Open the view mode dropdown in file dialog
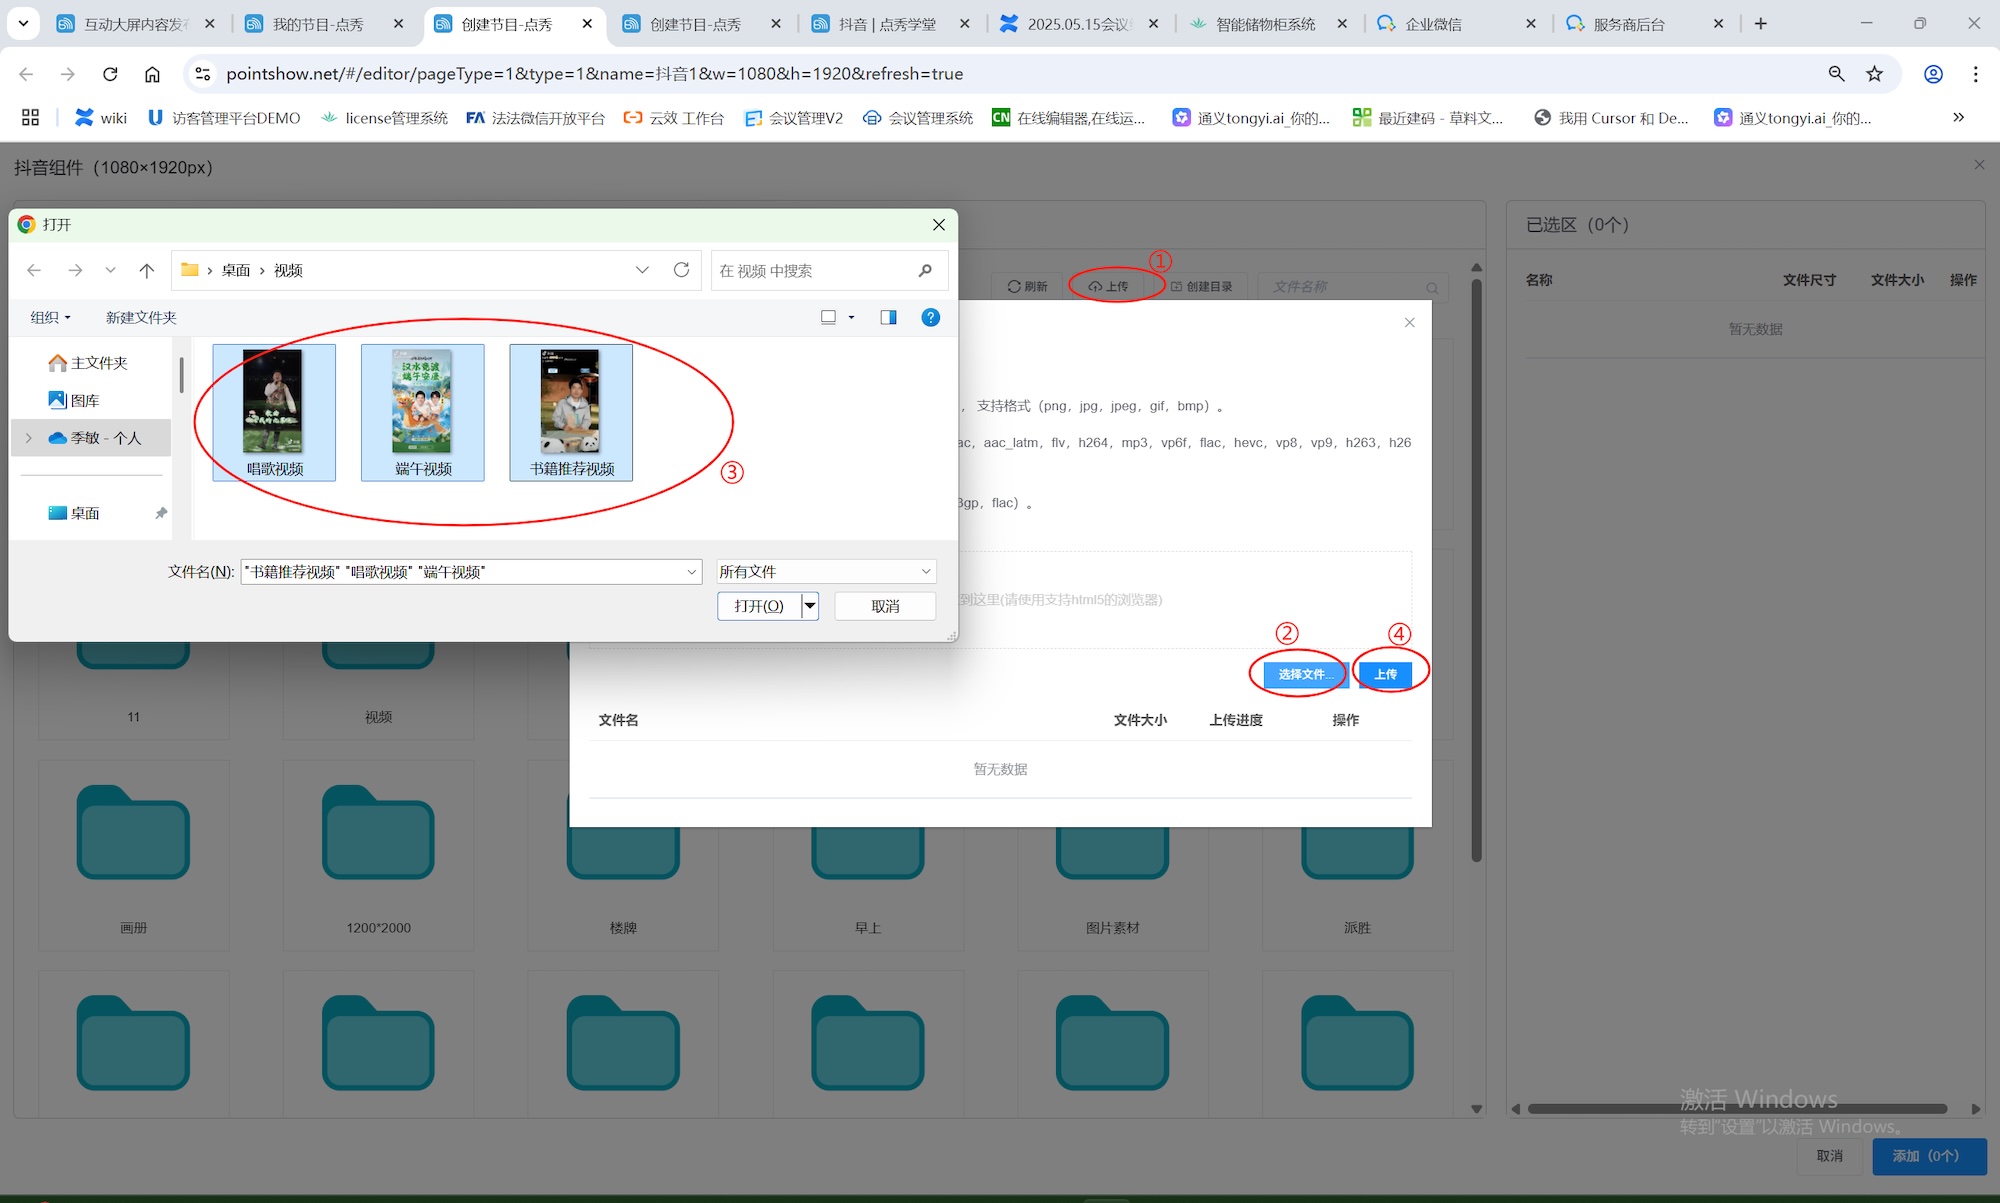This screenshot has width=2000, height=1203. [x=851, y=317]
